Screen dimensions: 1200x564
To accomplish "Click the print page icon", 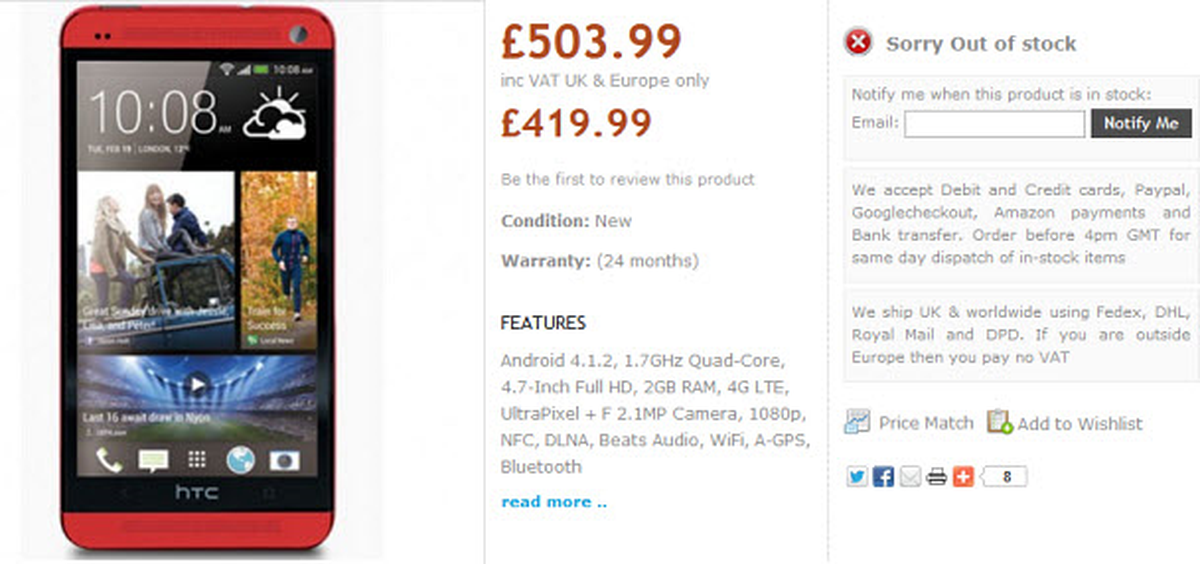I will (x=936, y=477).
